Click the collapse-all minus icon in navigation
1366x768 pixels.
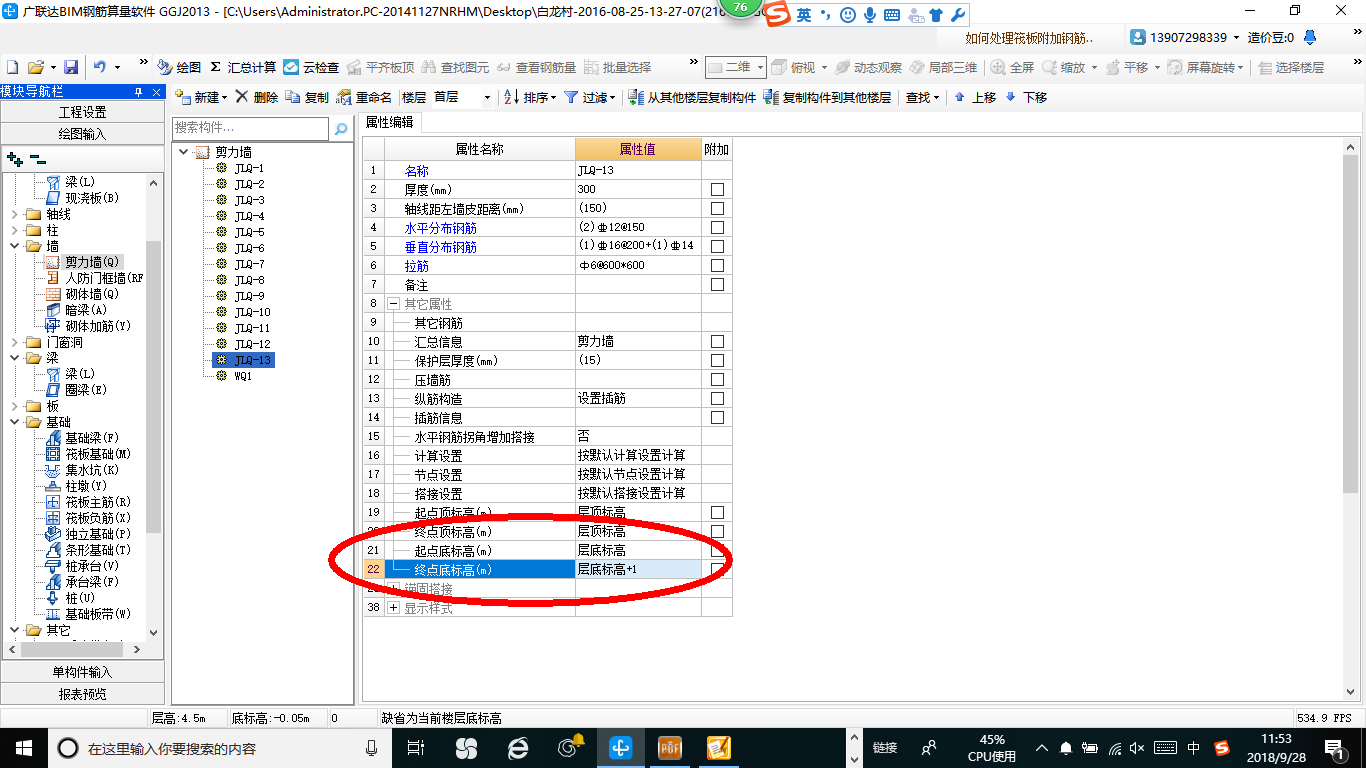(x=37, y=158)
